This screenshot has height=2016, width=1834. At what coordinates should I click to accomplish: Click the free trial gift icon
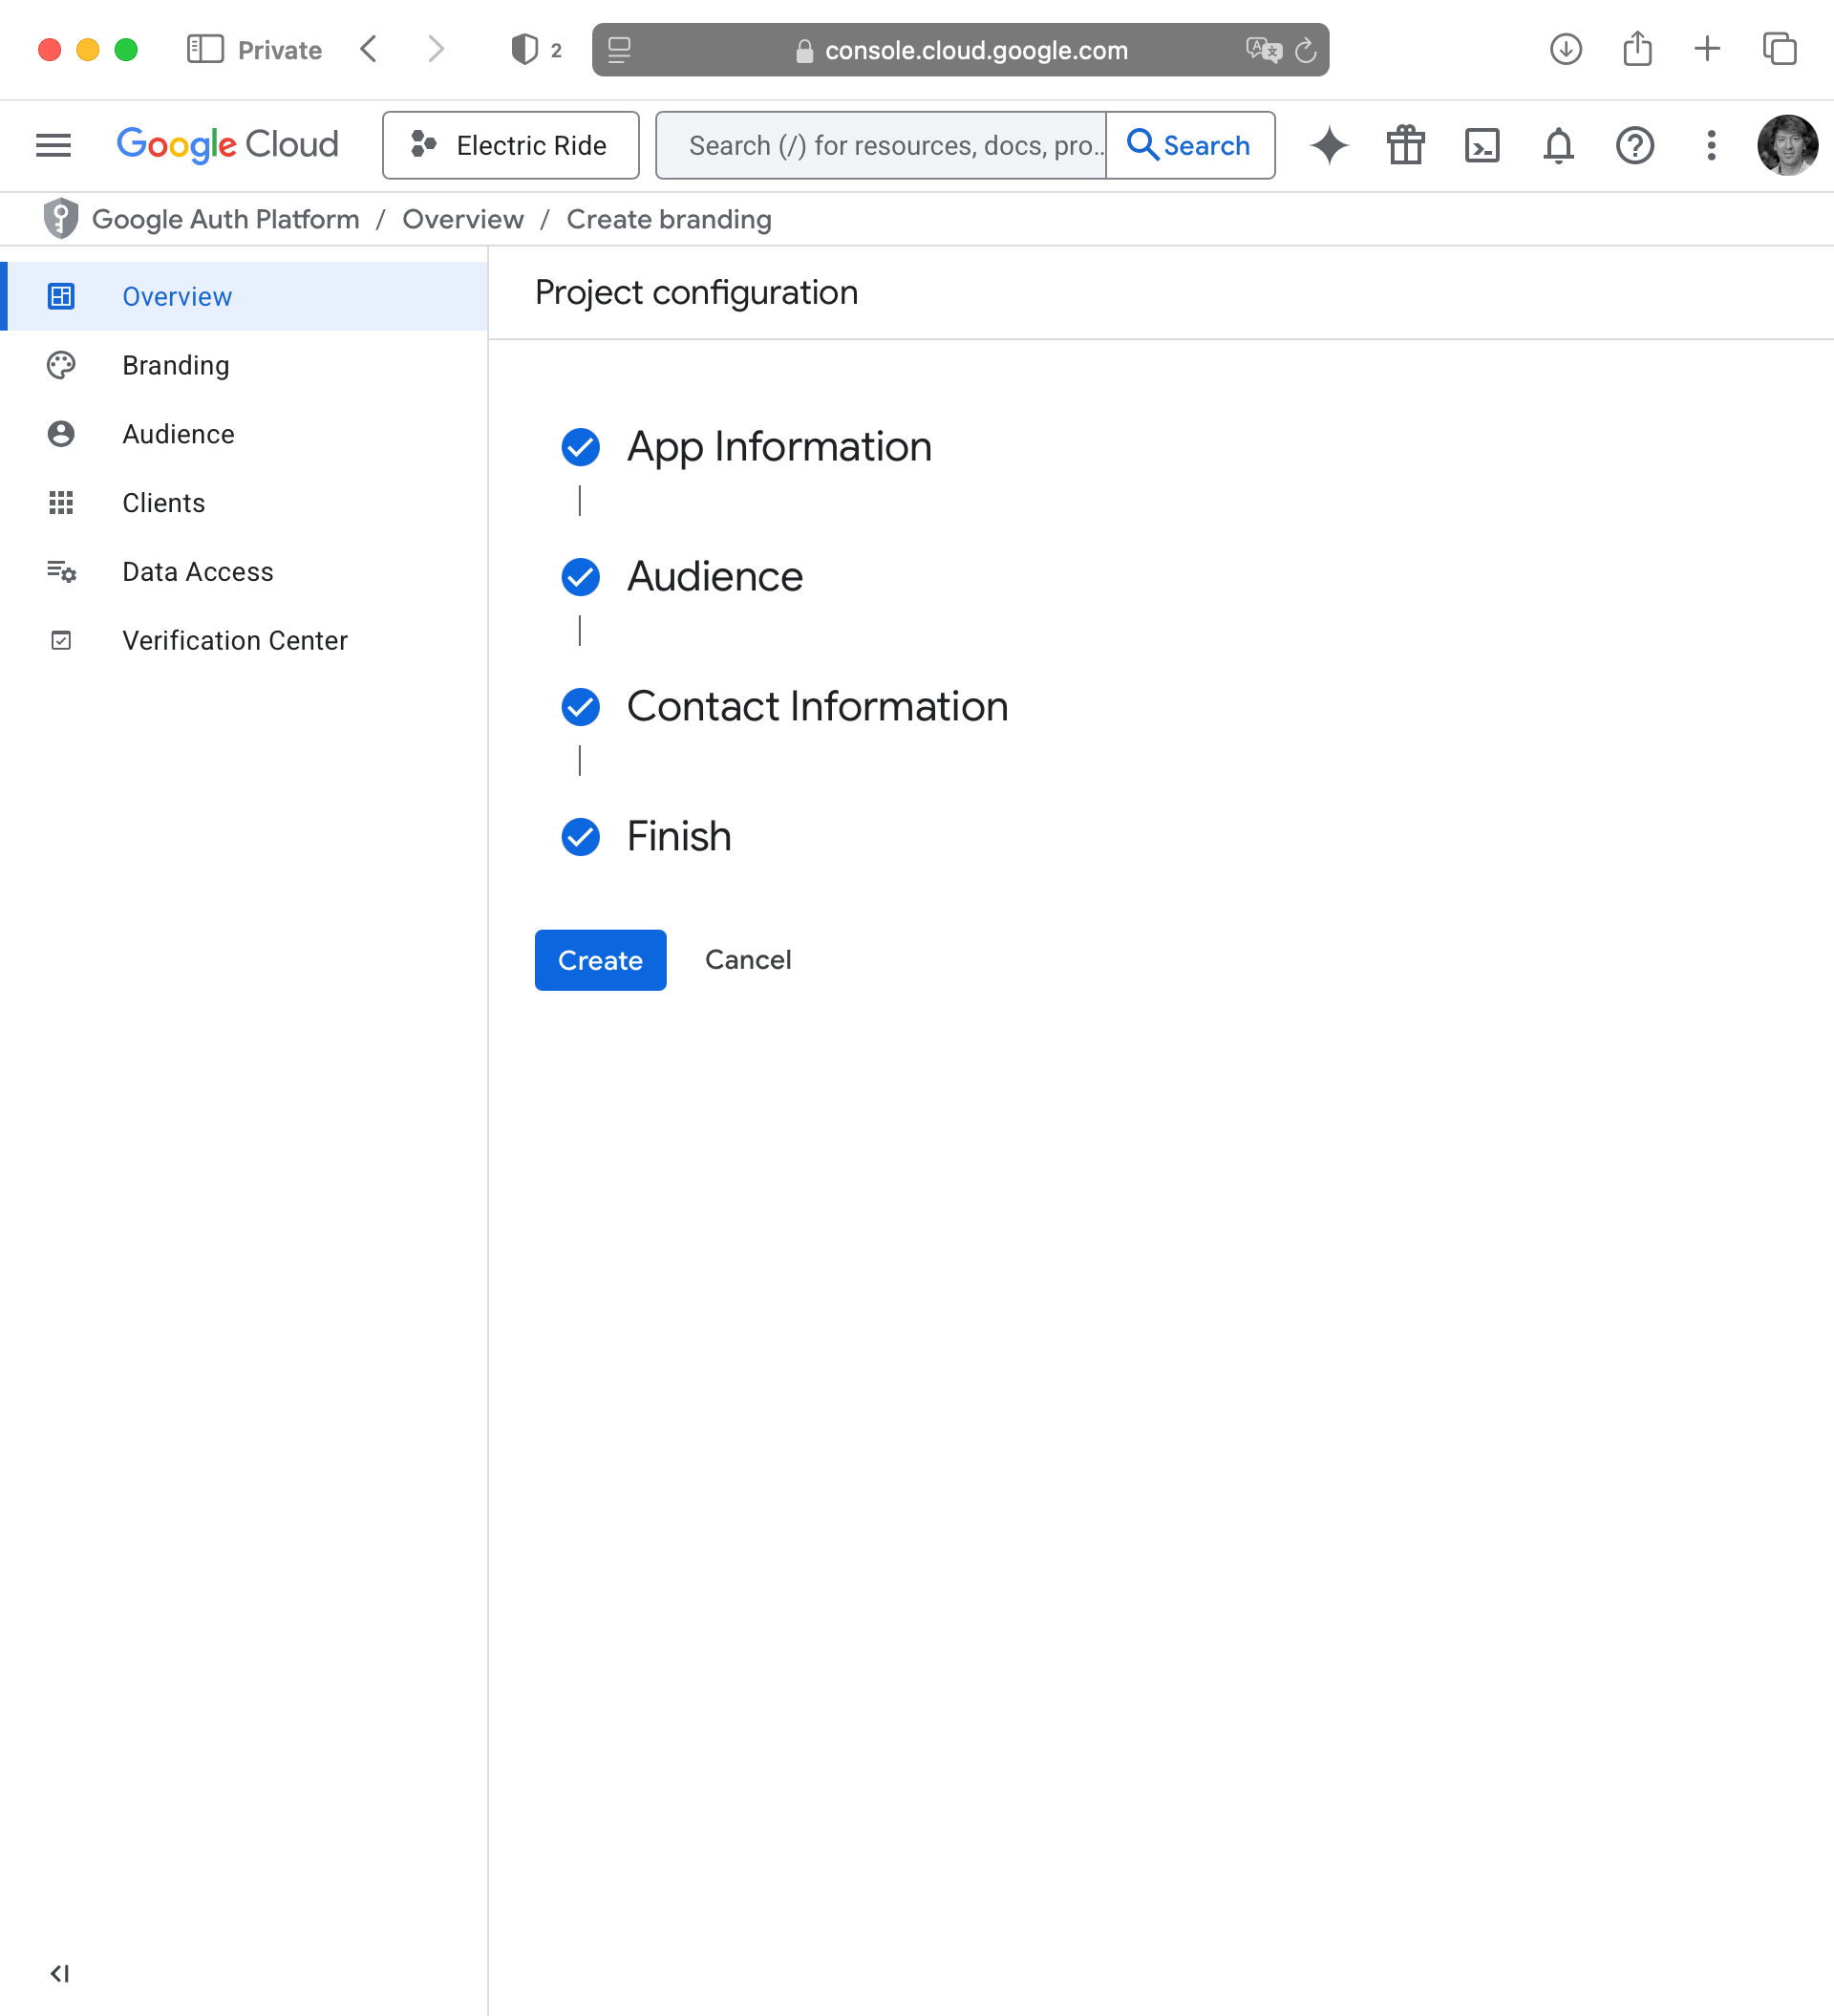click(x=1405, y=146)
